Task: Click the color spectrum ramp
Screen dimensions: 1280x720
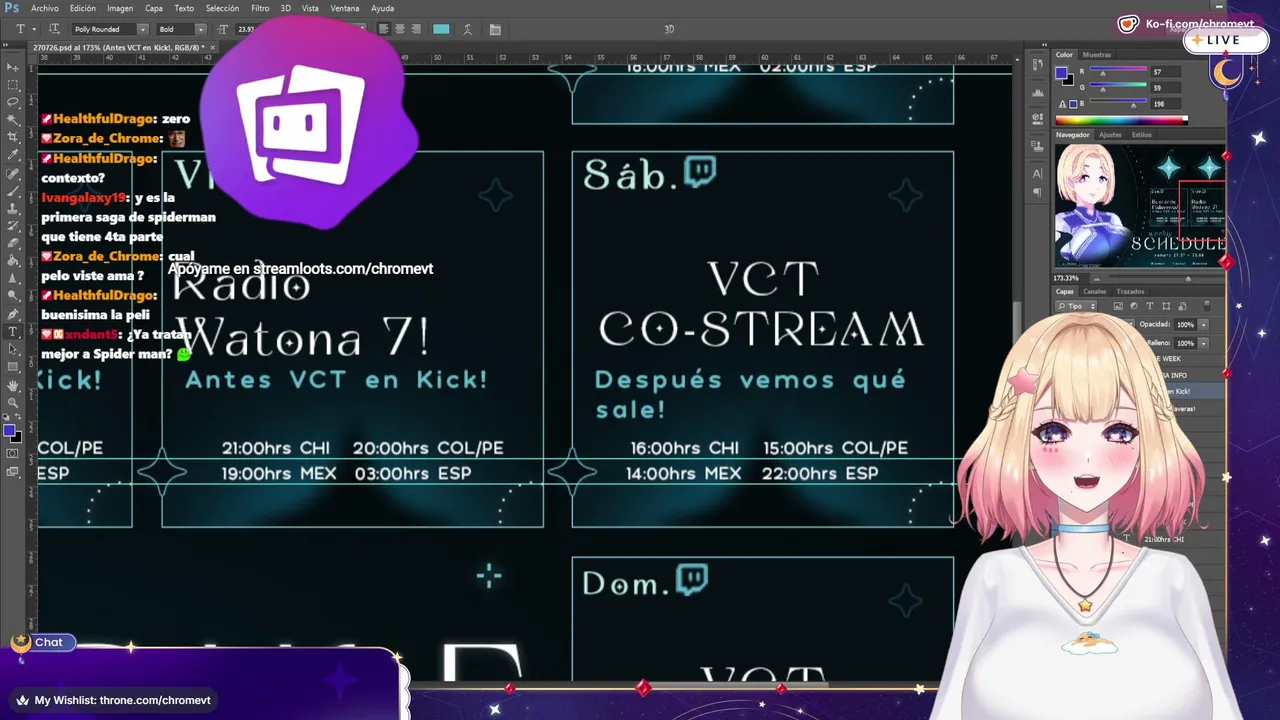Action: tap(1121, 120)
